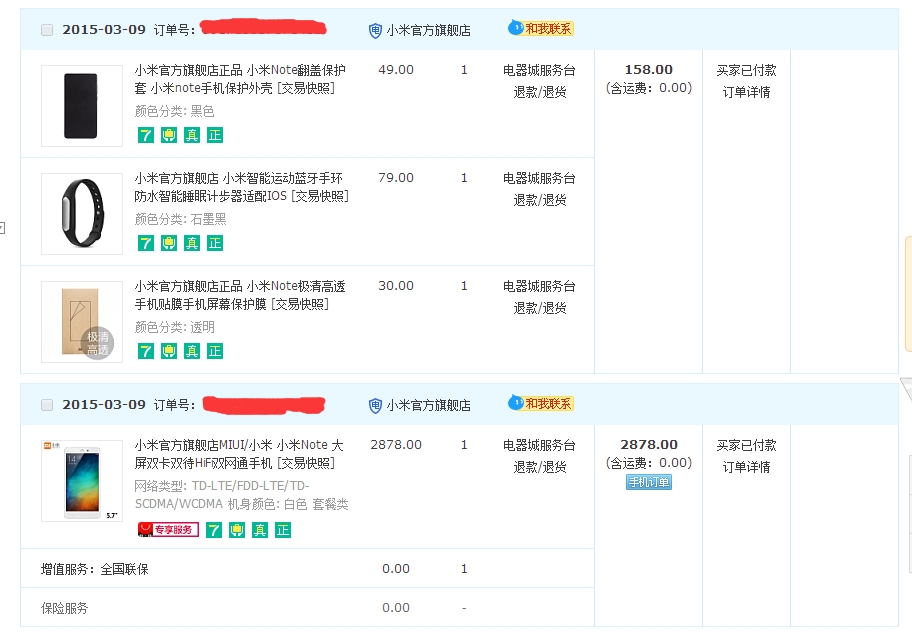Click consumer protection bag icon on Mi Band row
912x636 pixels.
[x=170, y=242]
